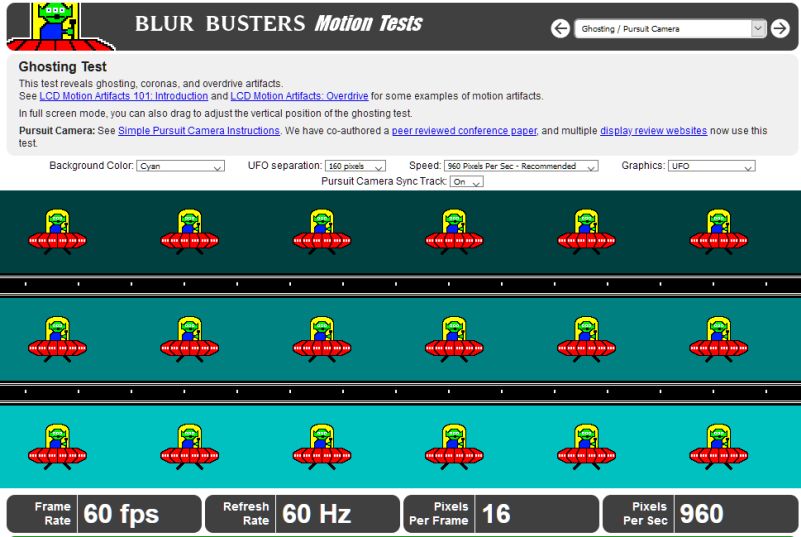This screenshot has height=537, width=801.
Task: Open Simple Pursuit Camera Instructions link
Action: coord(199,131)
